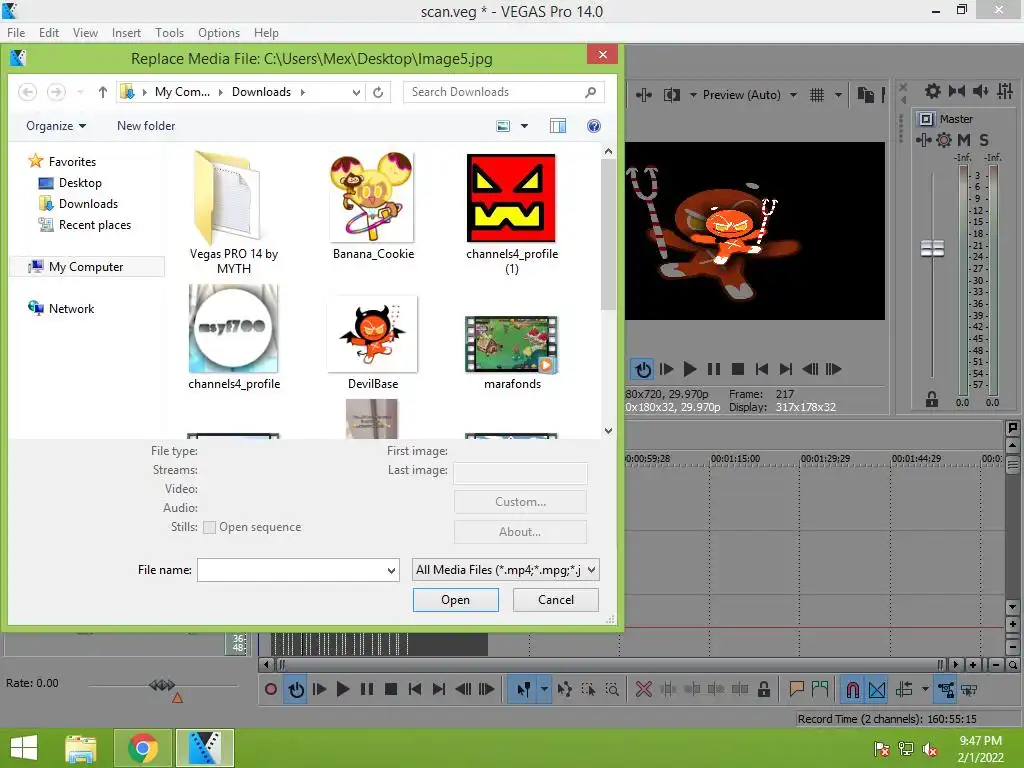Click the Master volume fader handle

tap(933, 248)
